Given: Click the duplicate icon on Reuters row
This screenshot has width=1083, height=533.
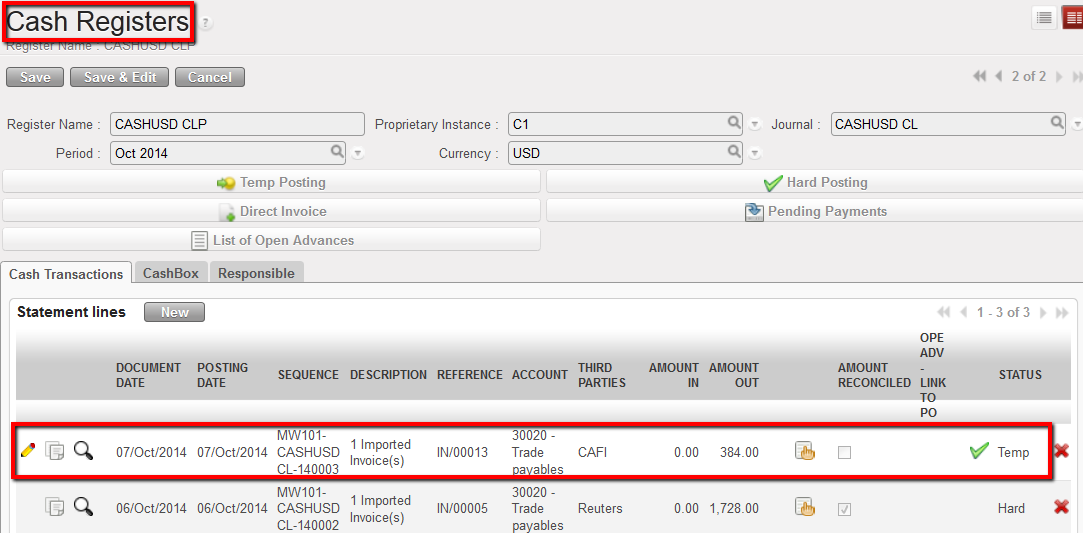Looking at the screenshot, I should tap(55, 507).
